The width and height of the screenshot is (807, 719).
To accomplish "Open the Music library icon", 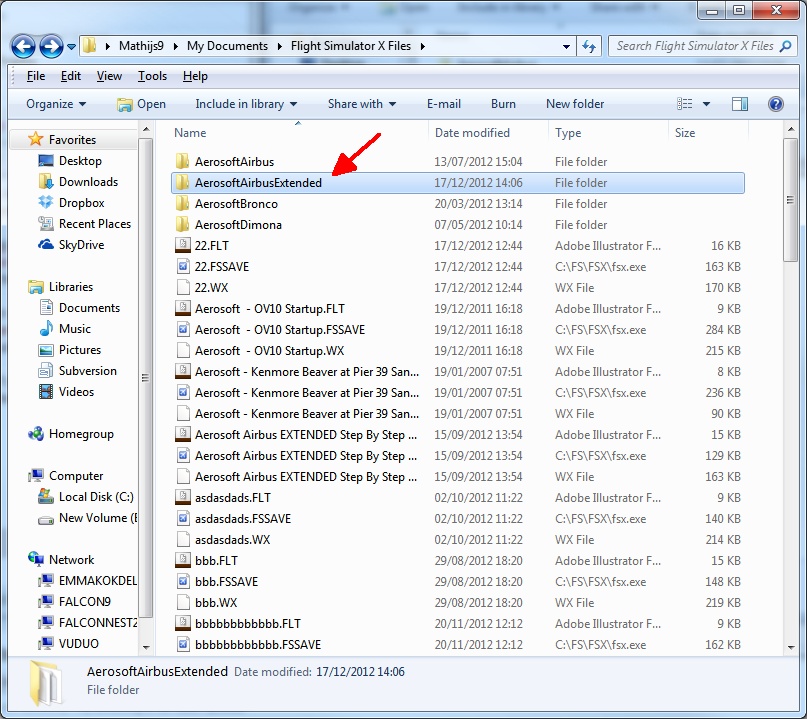I will (46, 328).
